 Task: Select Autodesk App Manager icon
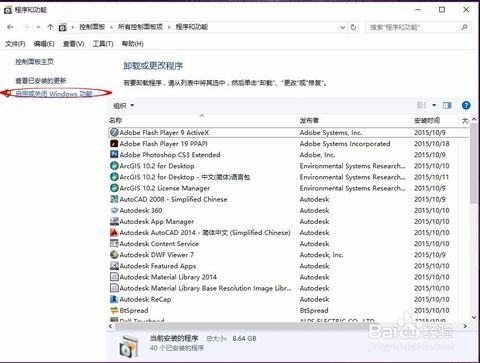[114, 221]
